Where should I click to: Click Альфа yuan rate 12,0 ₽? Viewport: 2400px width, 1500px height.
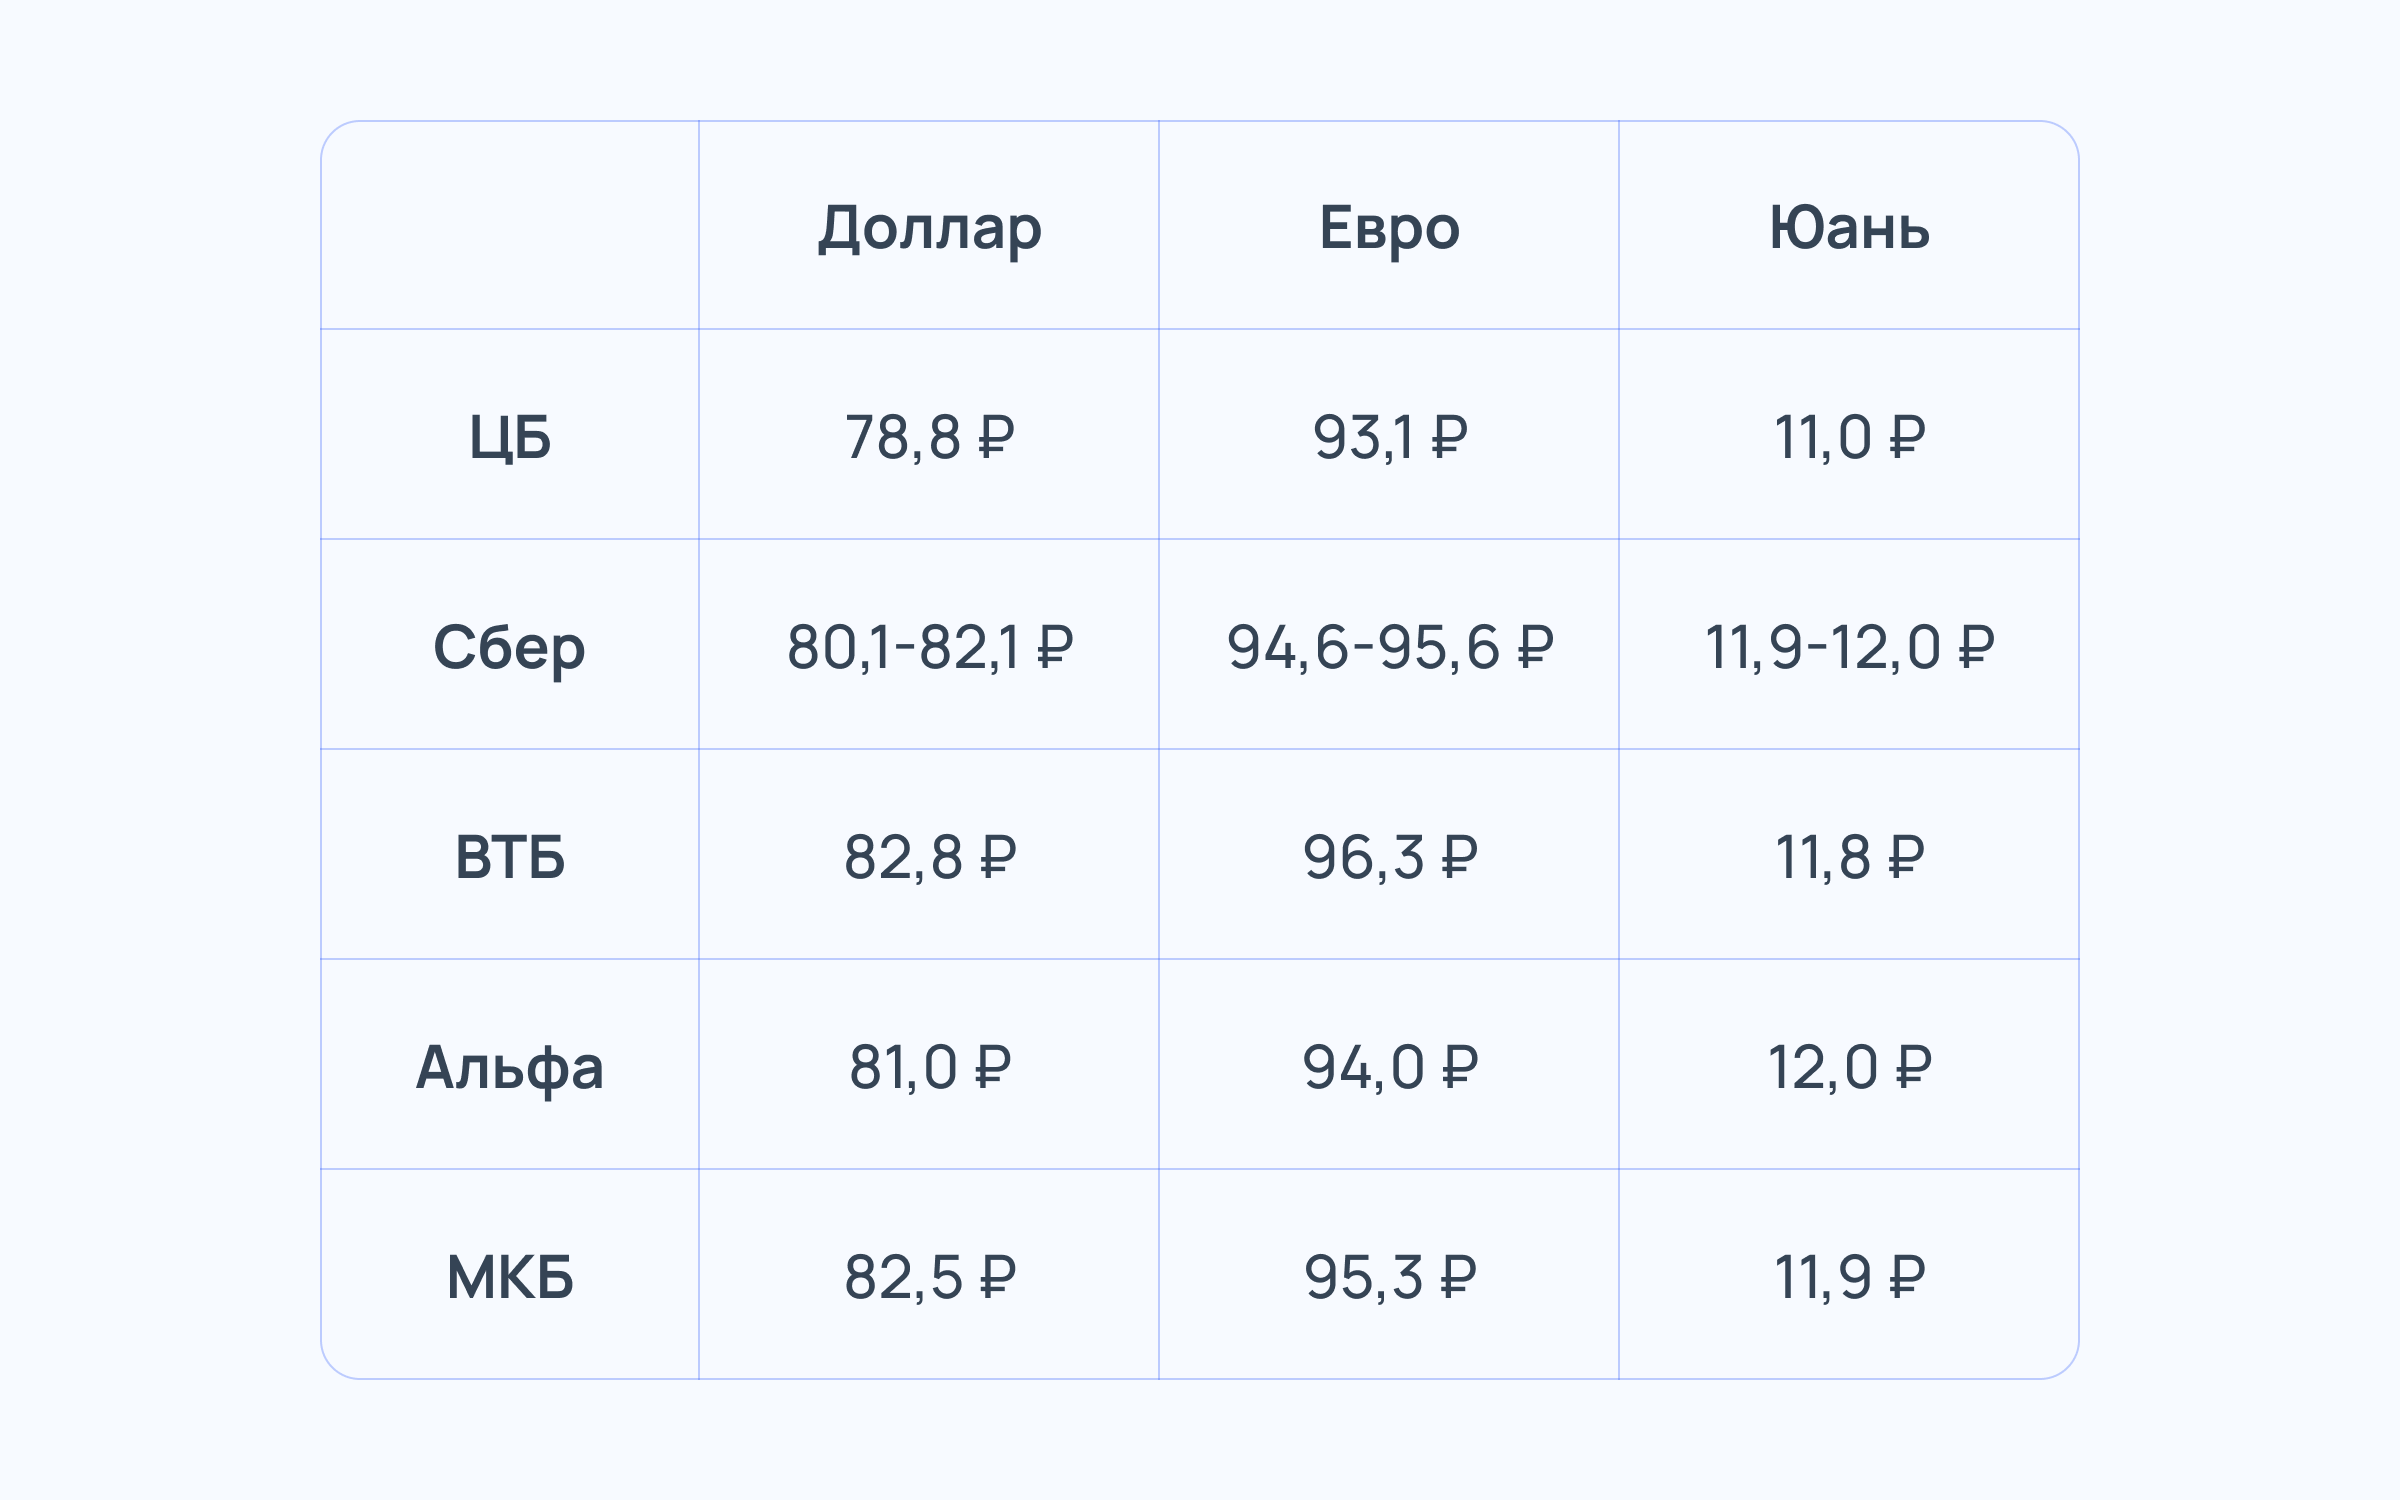coord(1849,1068)
